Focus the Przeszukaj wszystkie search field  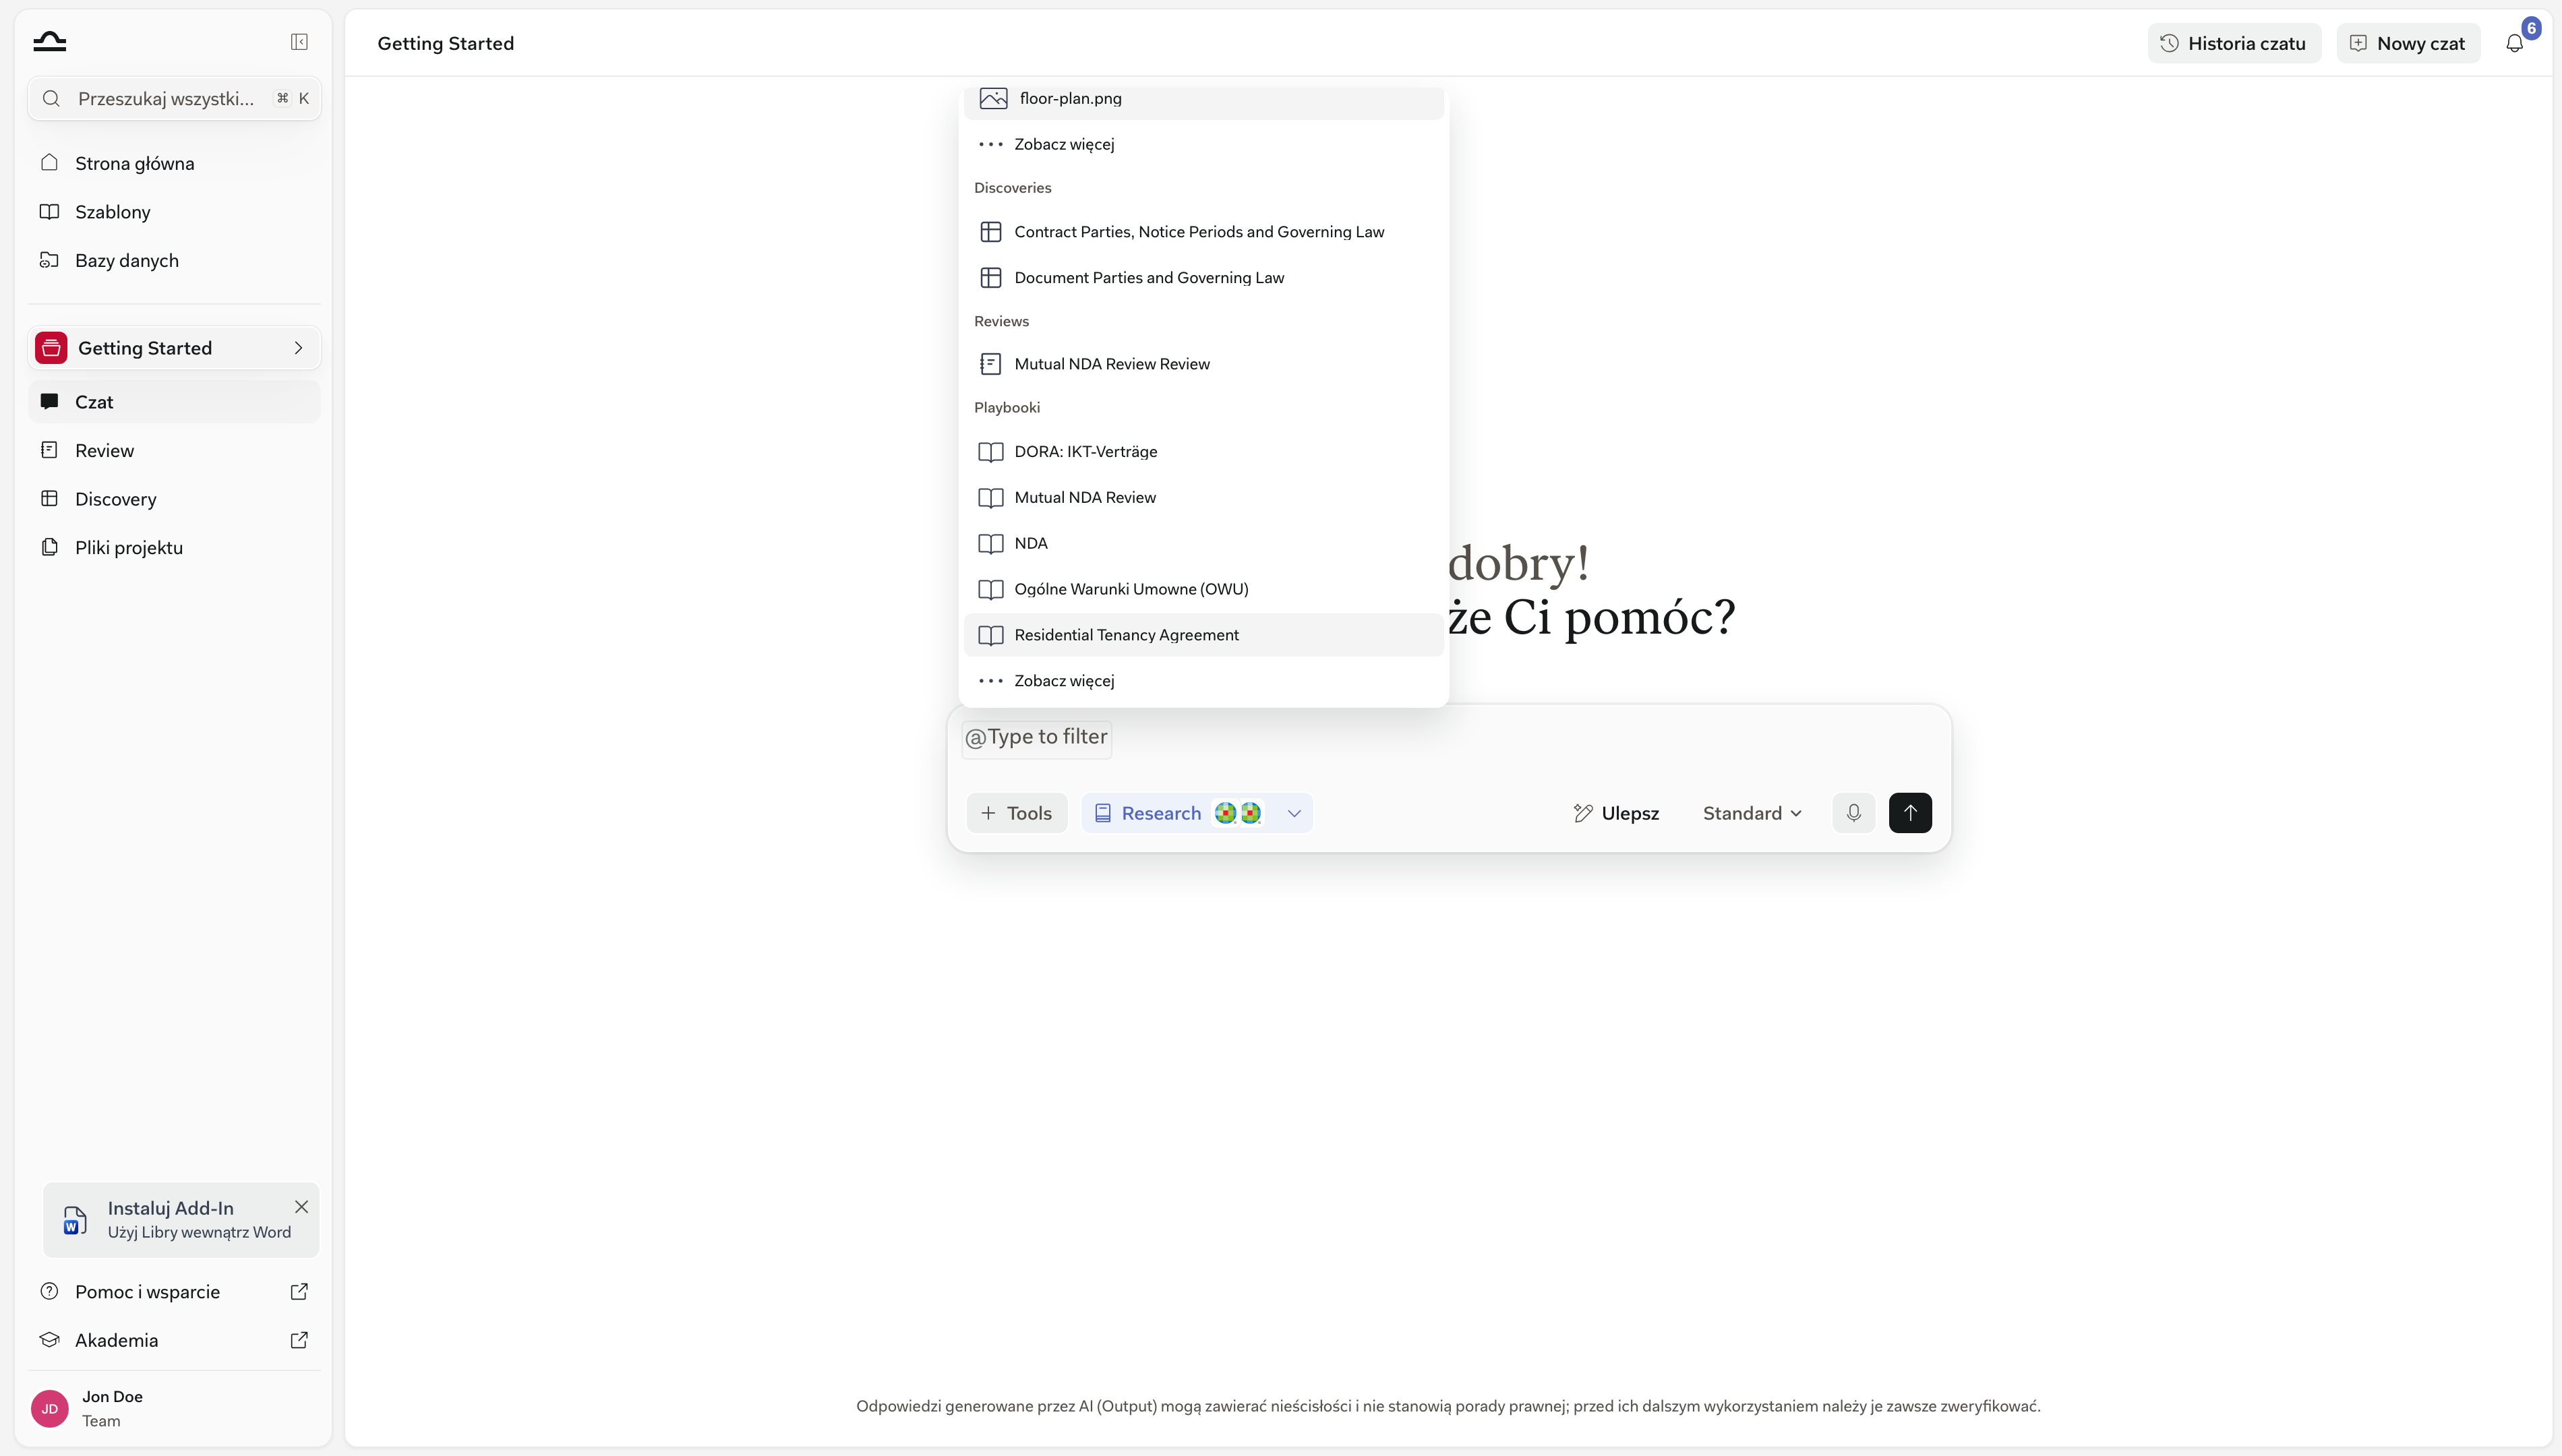click(x=174, y=98)
